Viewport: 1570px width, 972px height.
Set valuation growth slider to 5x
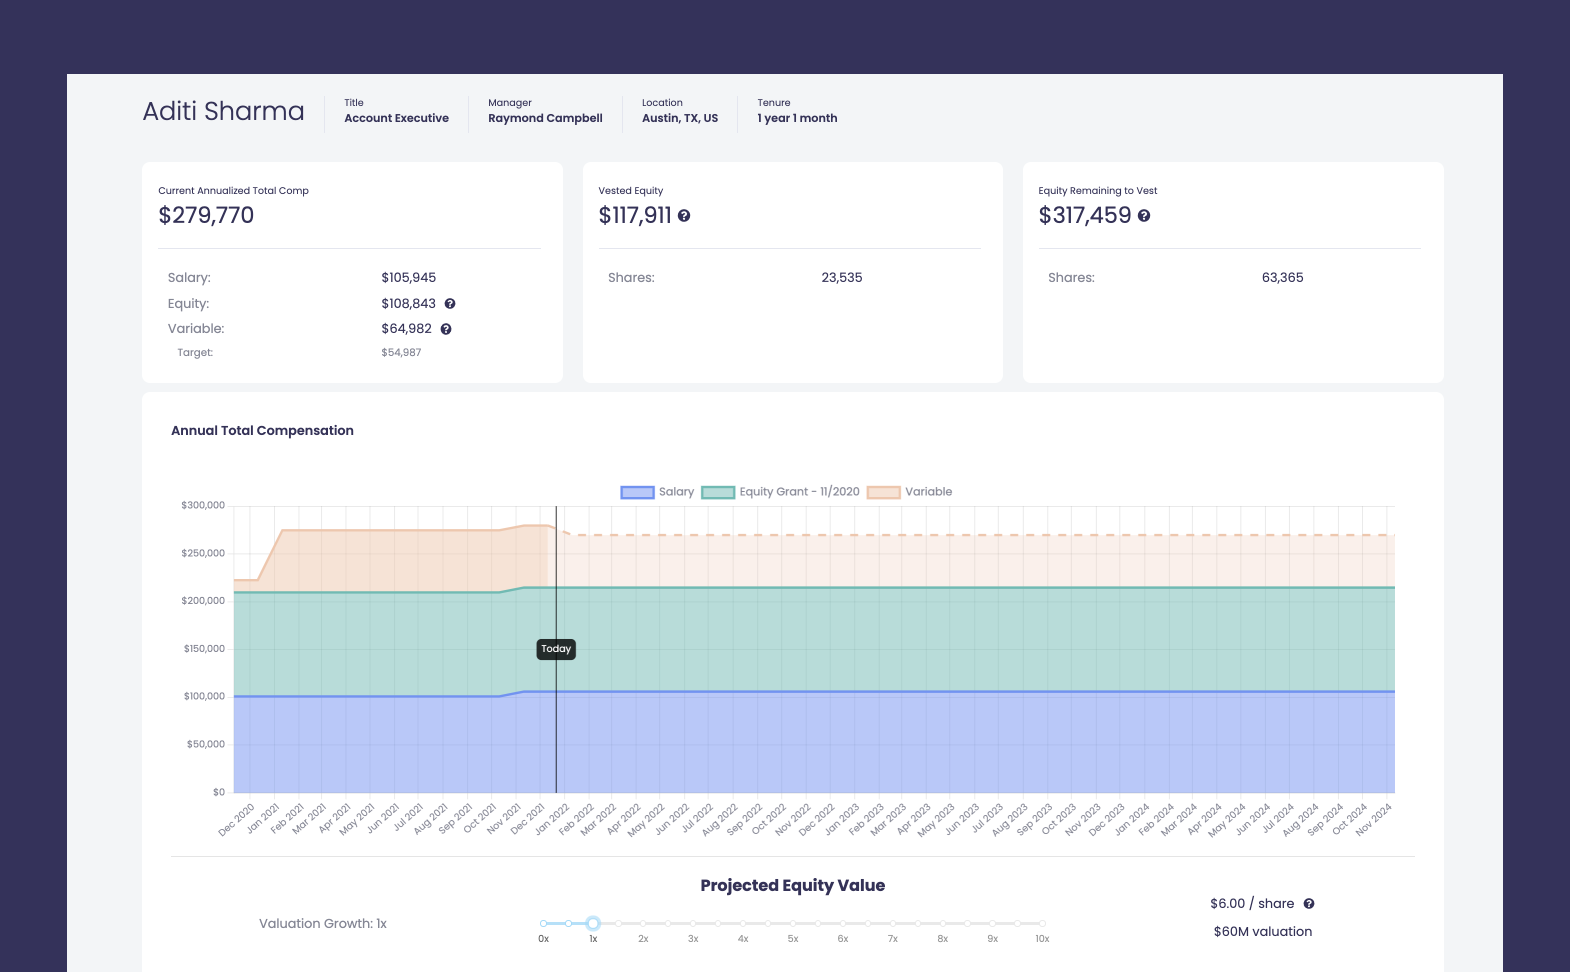pyautogui.click(x=793, y=923)
